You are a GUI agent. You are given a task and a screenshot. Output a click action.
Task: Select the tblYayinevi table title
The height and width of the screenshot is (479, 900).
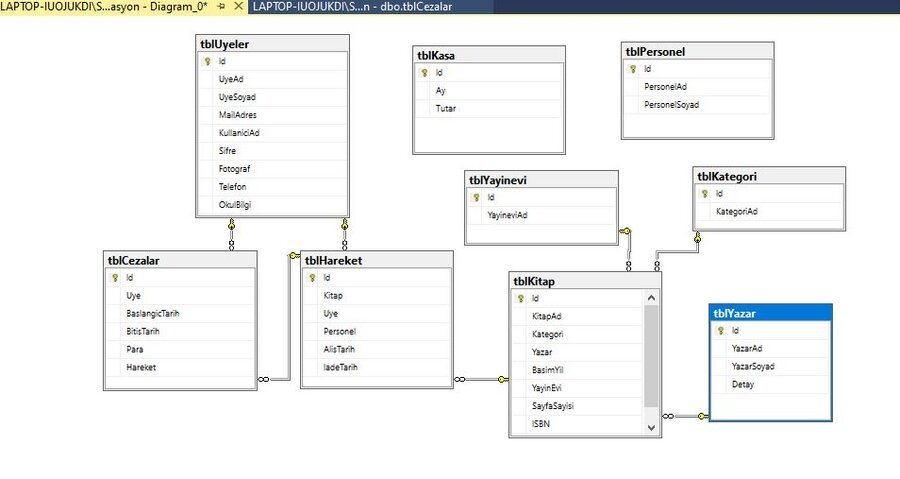541,180
